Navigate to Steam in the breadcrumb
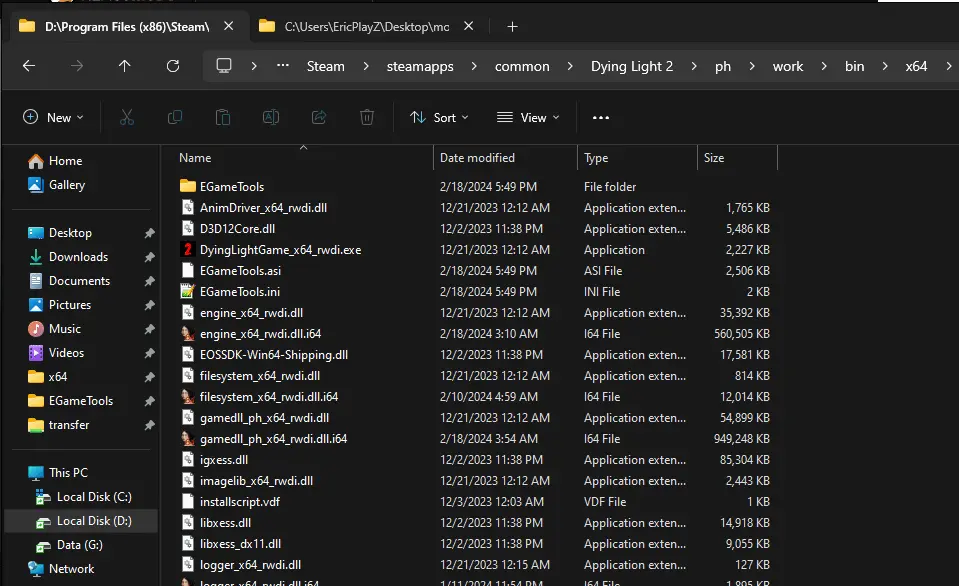This screenshot has height=586, width=959. (x=325, y=66)
